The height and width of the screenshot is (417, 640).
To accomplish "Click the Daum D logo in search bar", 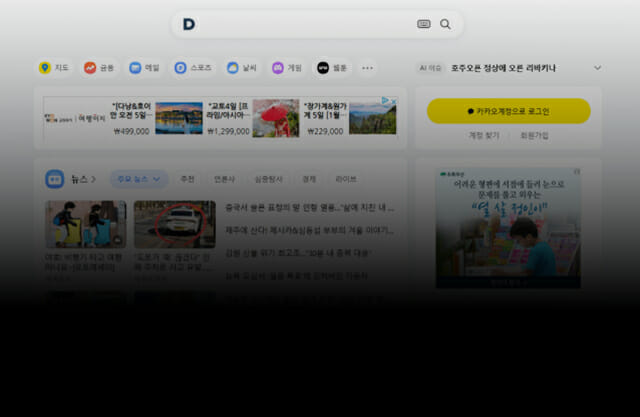I will tap(189, 24).
